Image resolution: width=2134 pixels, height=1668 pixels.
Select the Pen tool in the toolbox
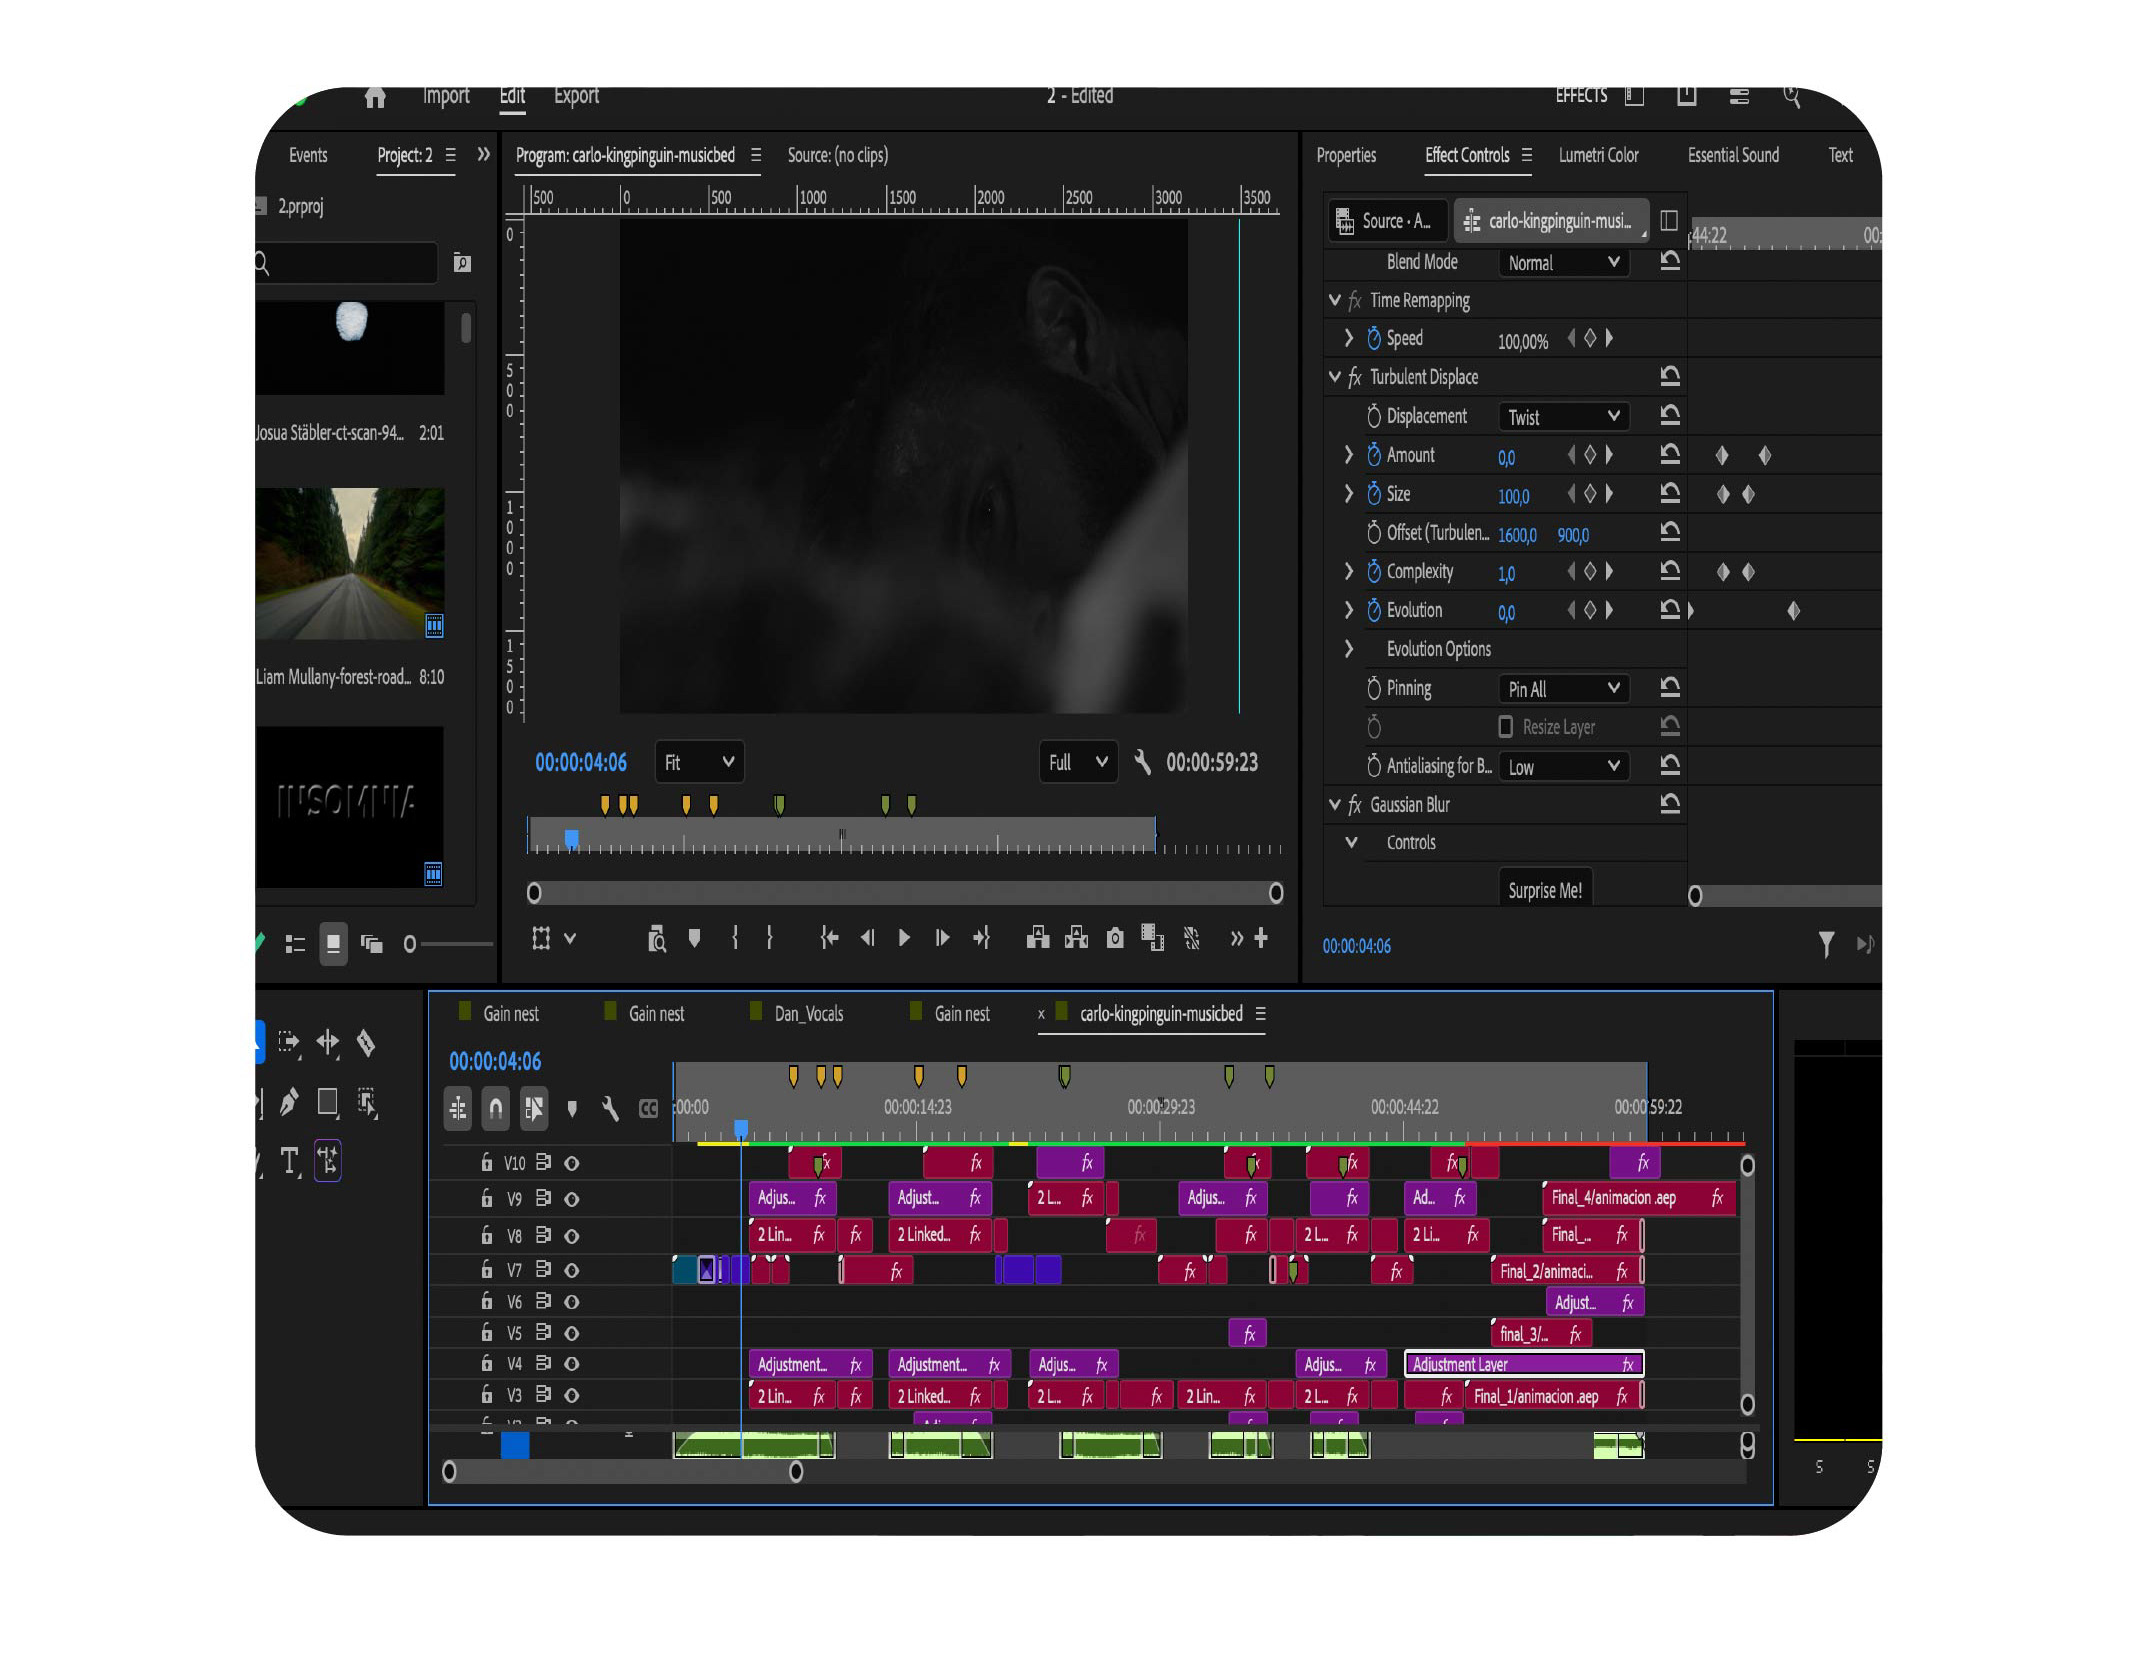click(289, 1102)
